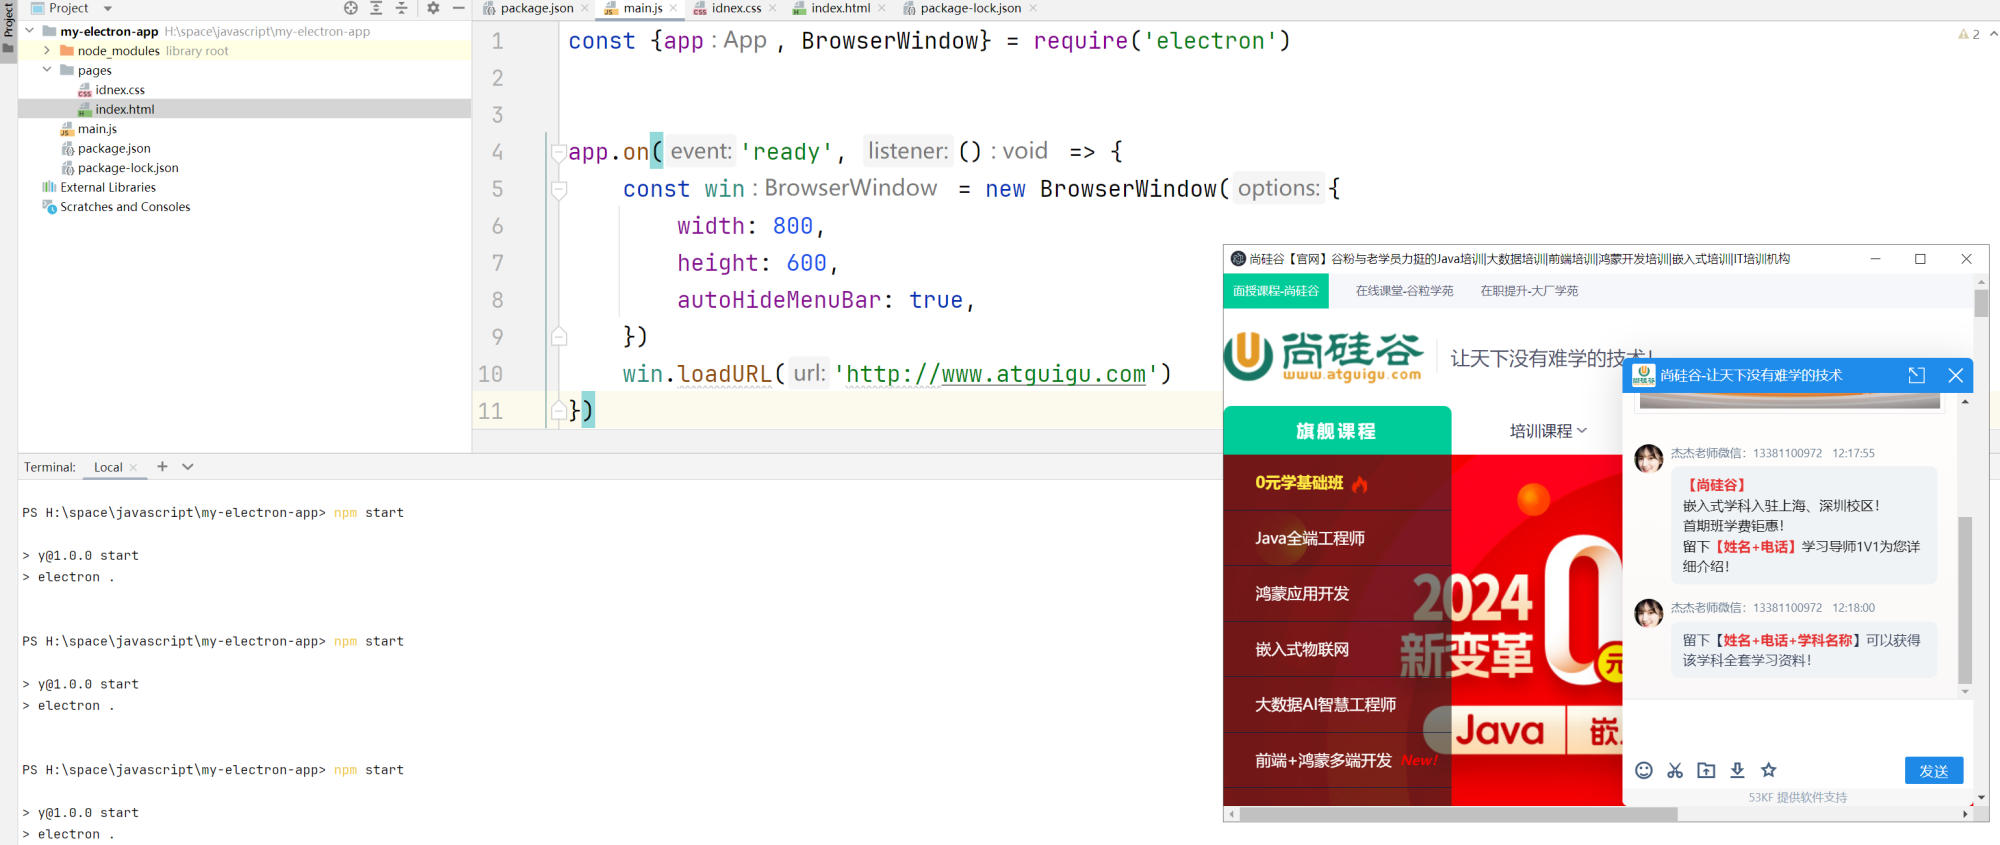The image size is (2000, 845).
Task: Click the Electron window horizontal scrollbar
Action: click(x=1458, y=814)
